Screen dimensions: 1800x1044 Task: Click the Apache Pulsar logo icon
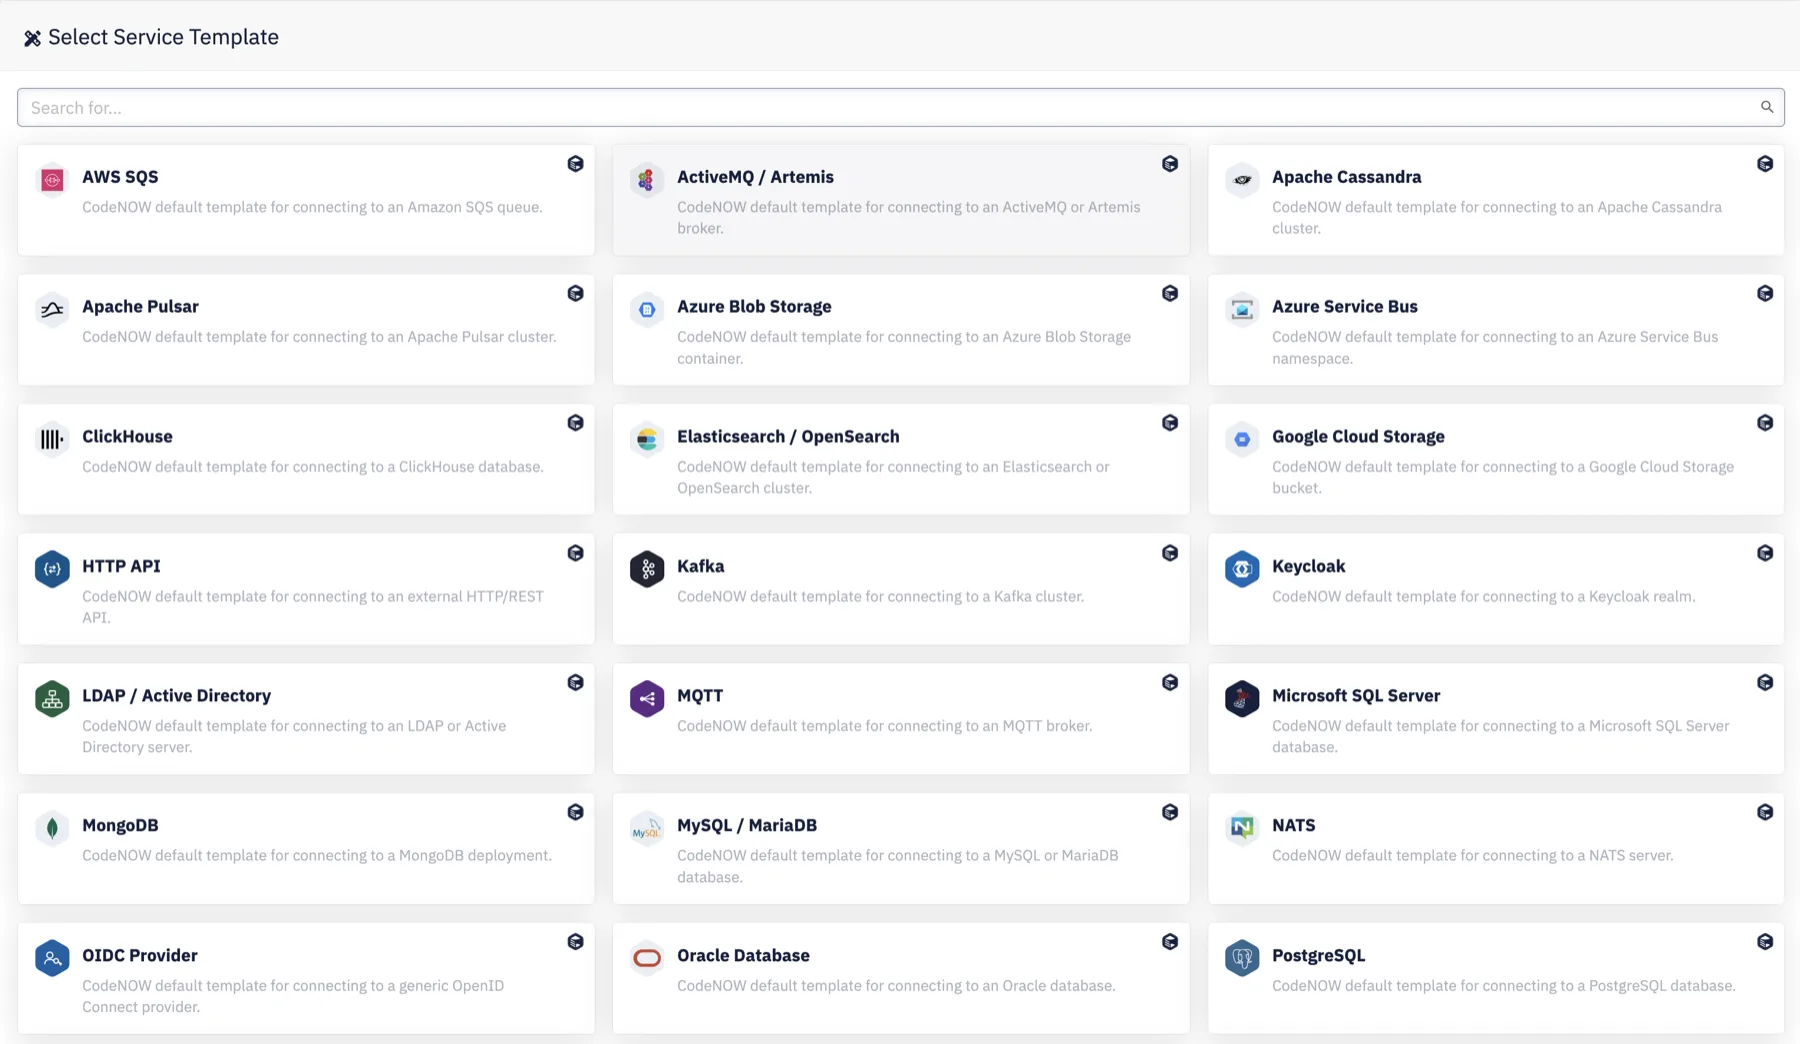[52, 309]
